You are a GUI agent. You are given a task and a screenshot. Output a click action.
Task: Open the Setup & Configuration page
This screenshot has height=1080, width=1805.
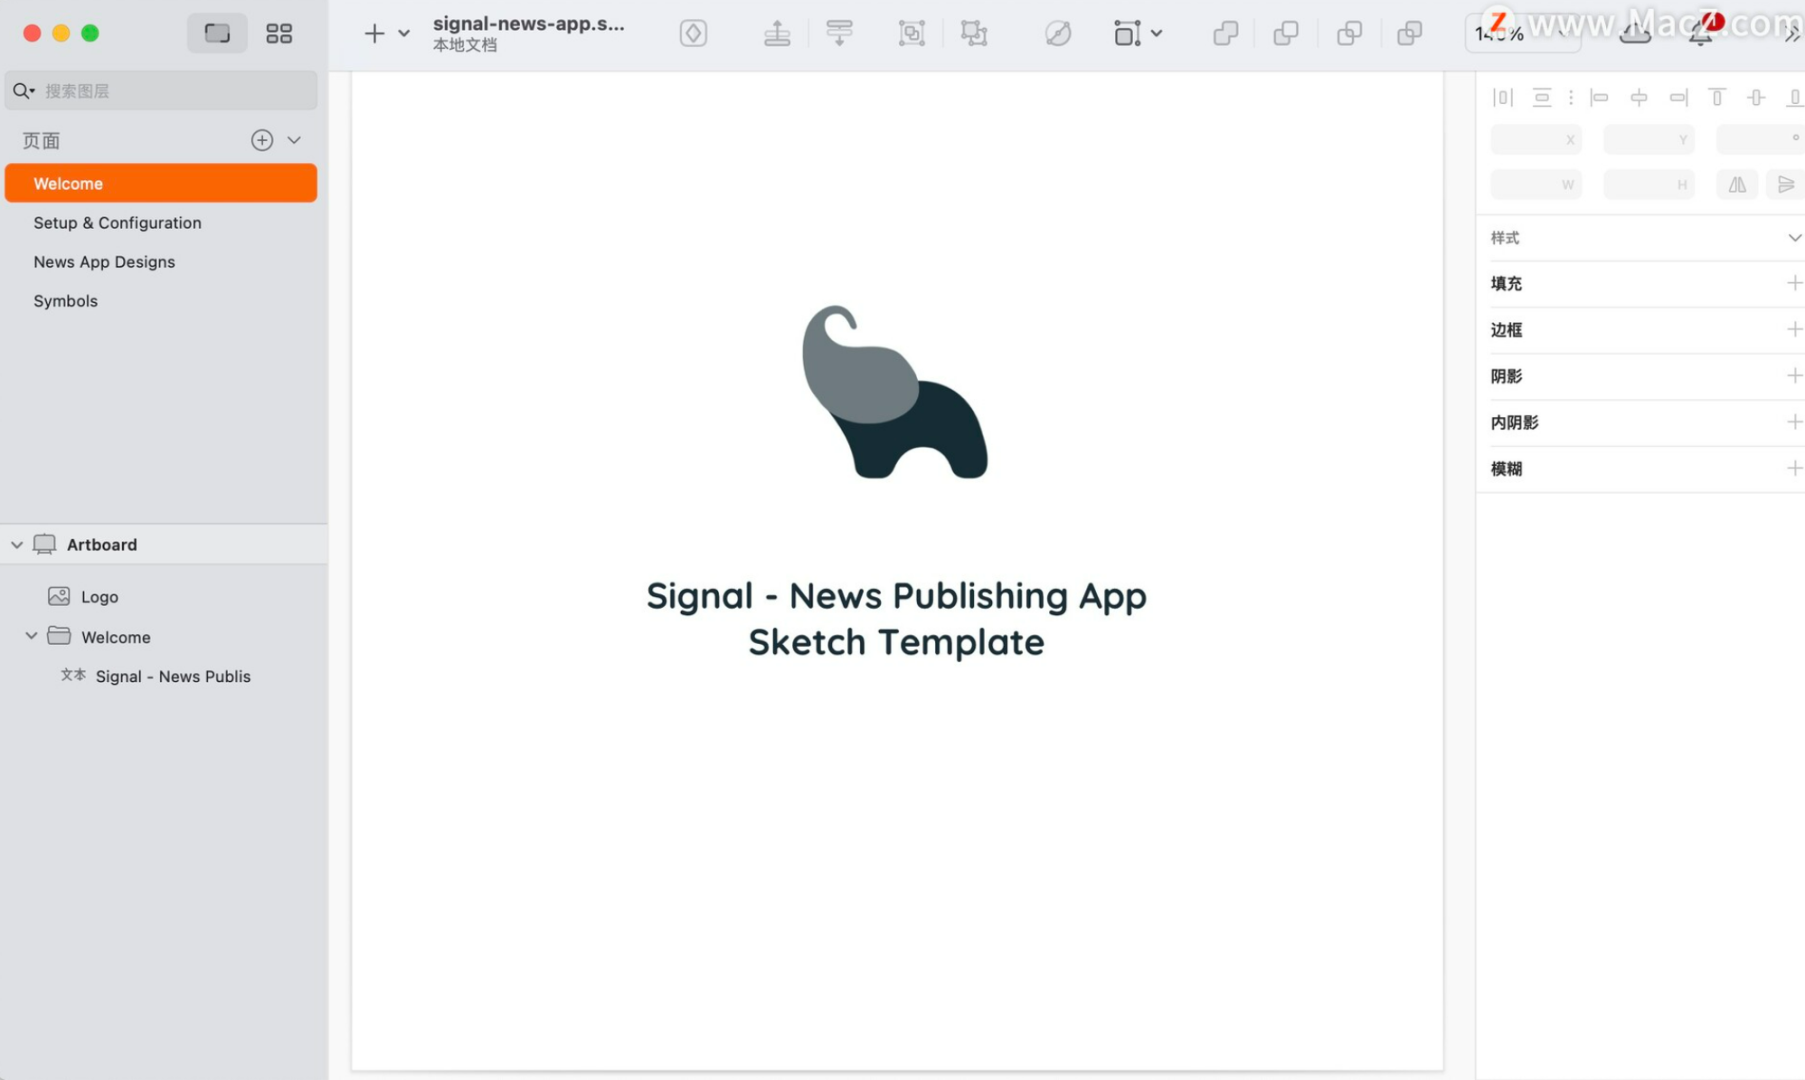161,222
